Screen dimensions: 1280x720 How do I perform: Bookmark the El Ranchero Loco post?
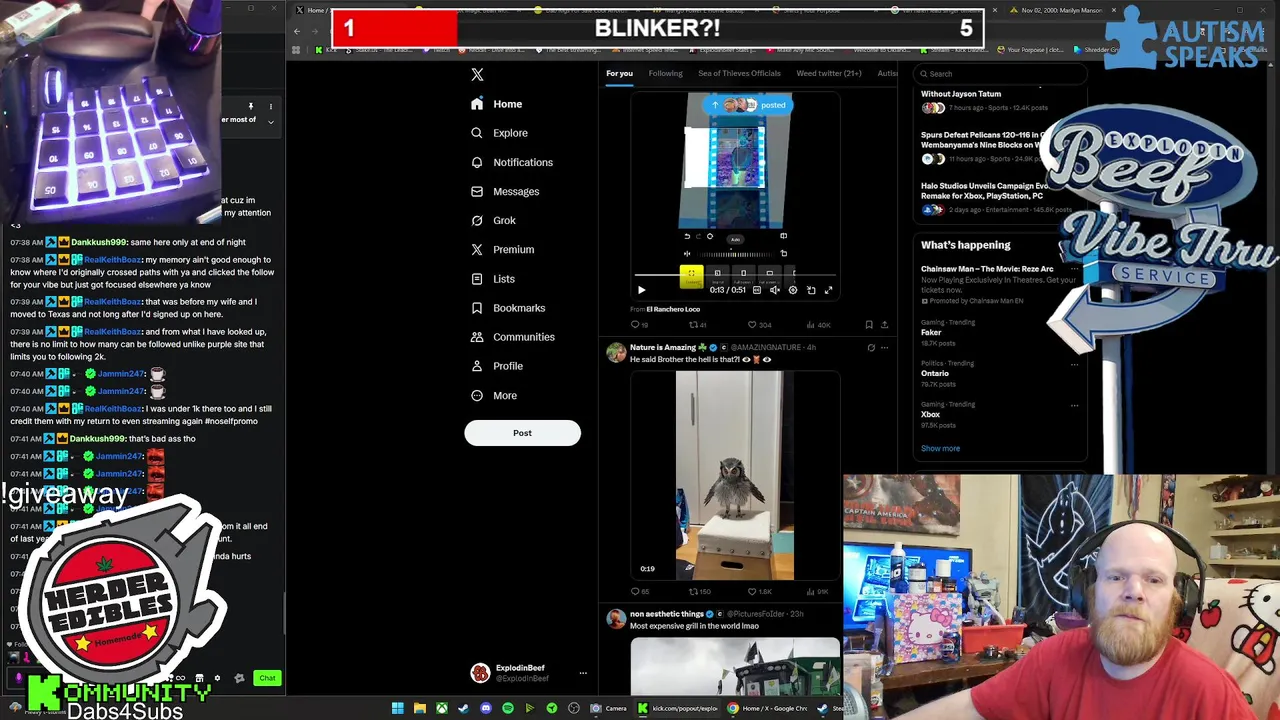pos(869,325)
